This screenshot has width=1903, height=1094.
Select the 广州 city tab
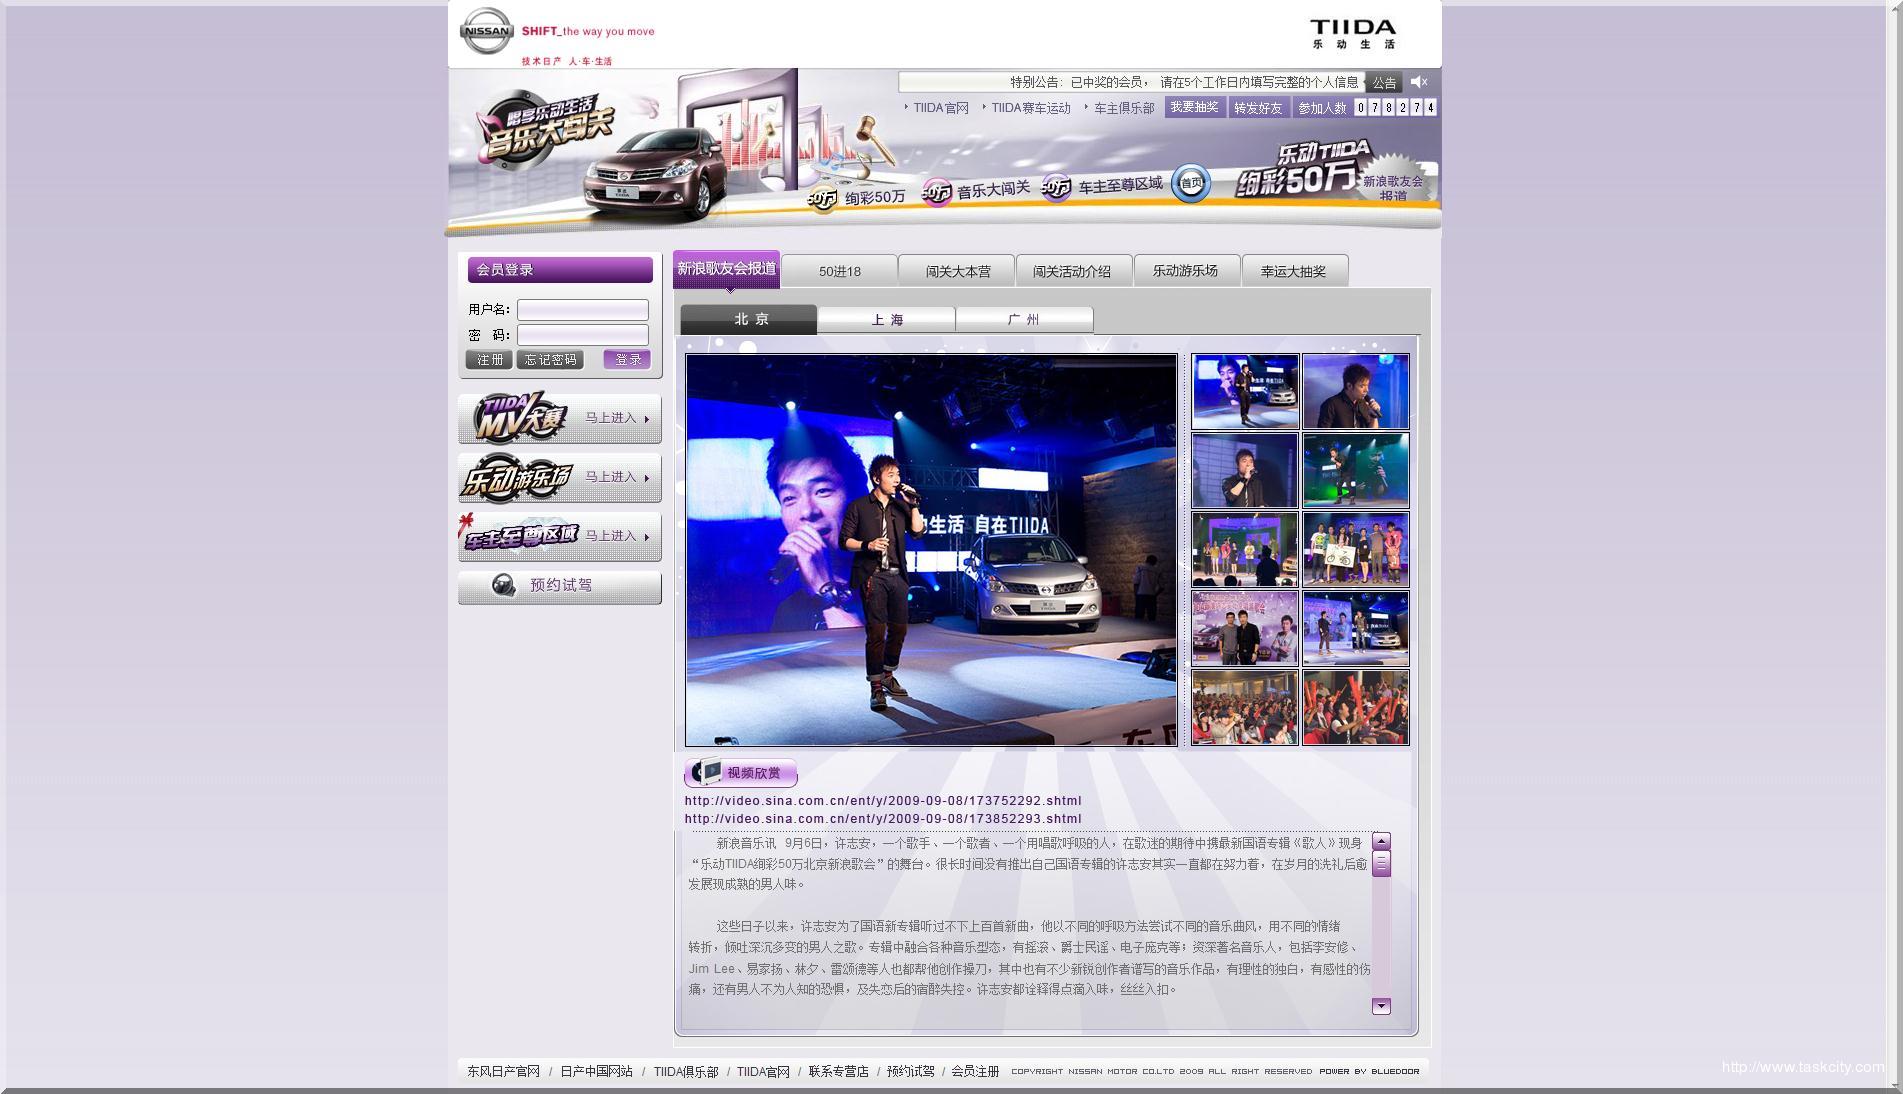tap(1024, 320)
